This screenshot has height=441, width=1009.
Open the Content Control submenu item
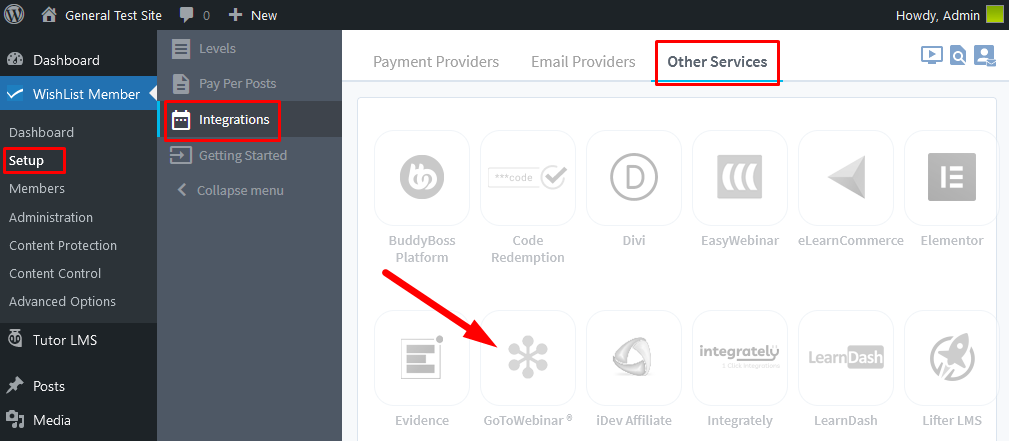pyautogui.click(x=55, y=274)
